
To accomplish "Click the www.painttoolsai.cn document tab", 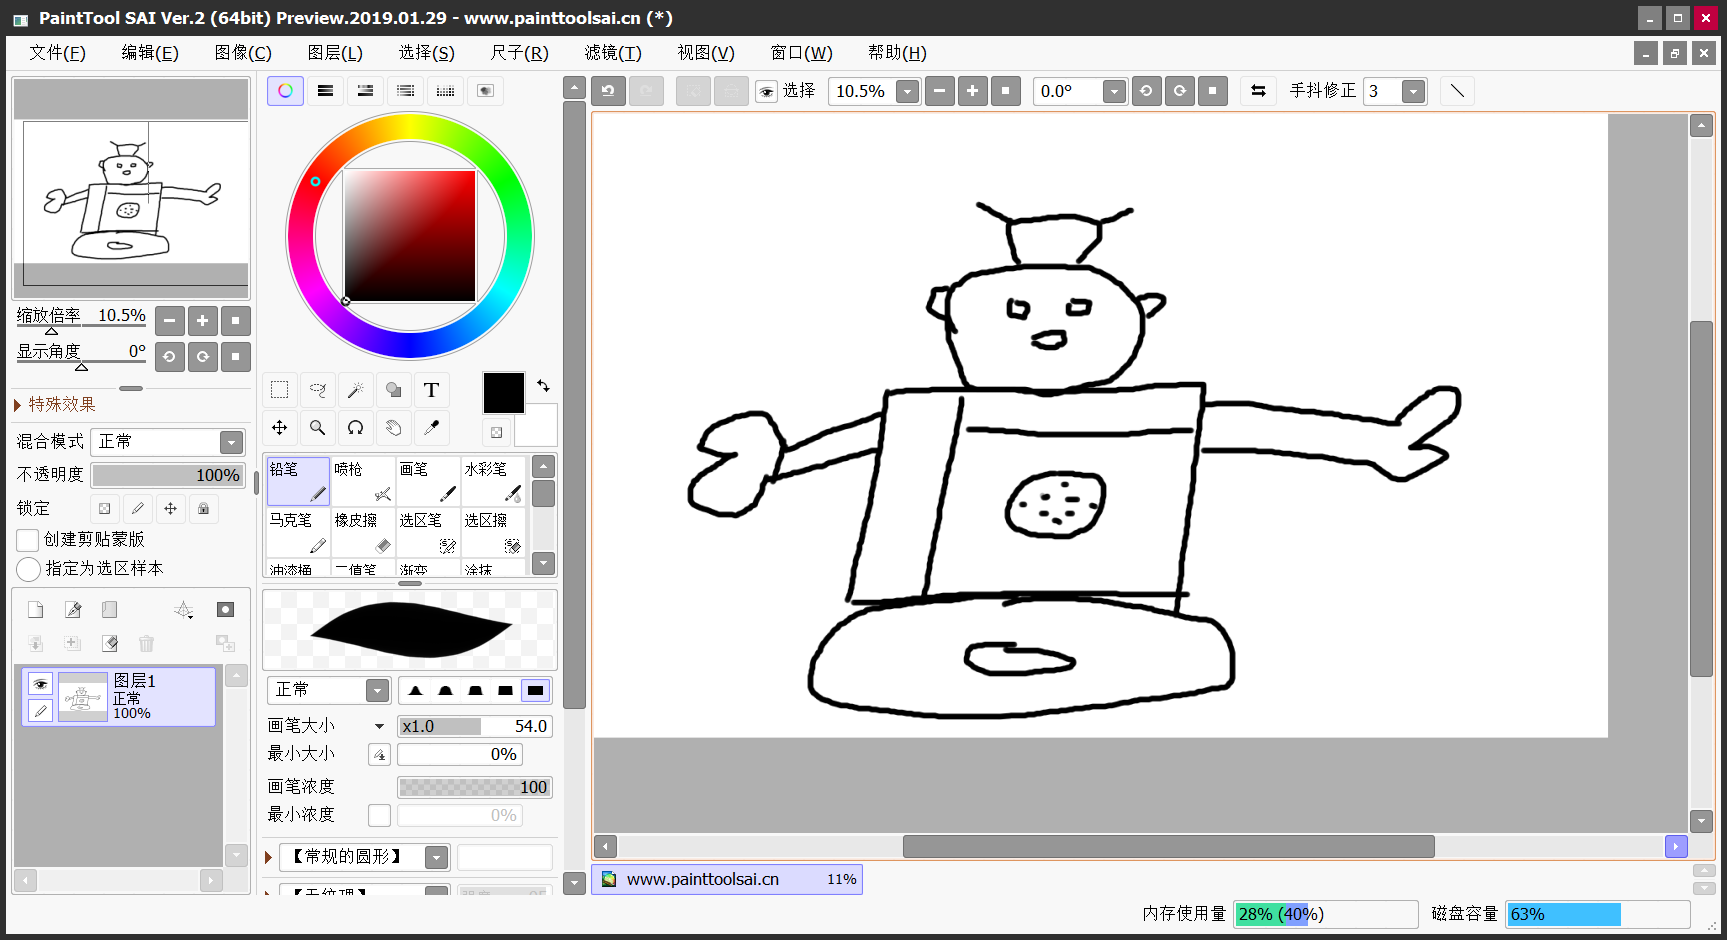I will (727, 880).
